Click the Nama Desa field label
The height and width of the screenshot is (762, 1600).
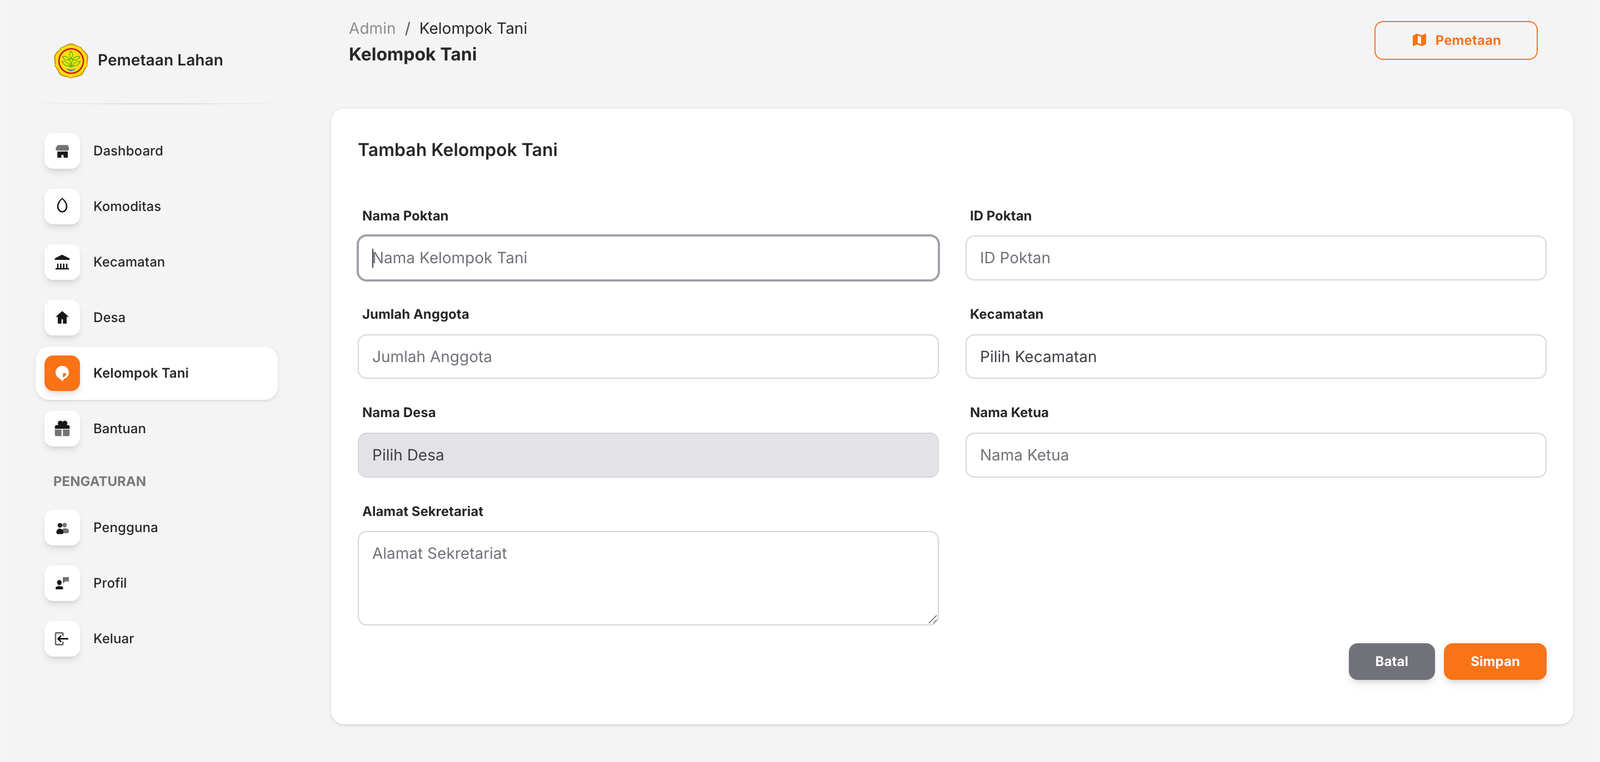click(x=399, y=413)
